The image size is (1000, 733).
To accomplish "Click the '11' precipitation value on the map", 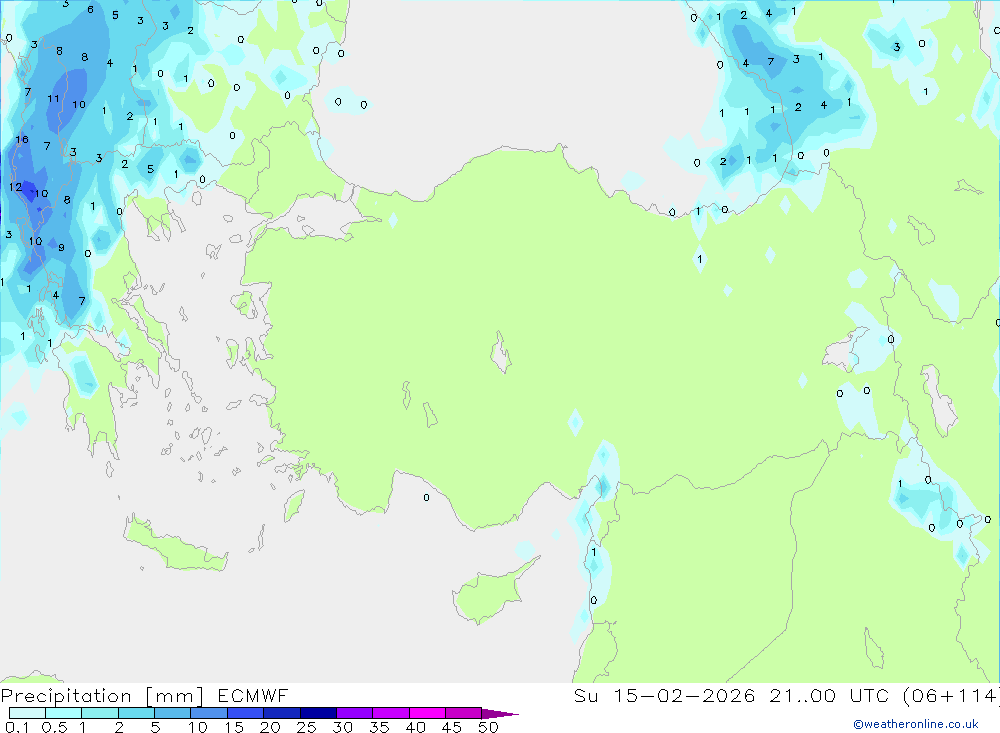I will click(53, 99).
